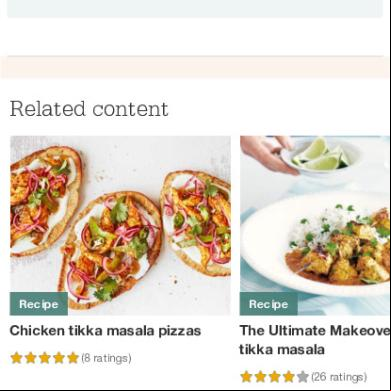Click Recipe badge on the tikka masala image

[x=269, y=304]
